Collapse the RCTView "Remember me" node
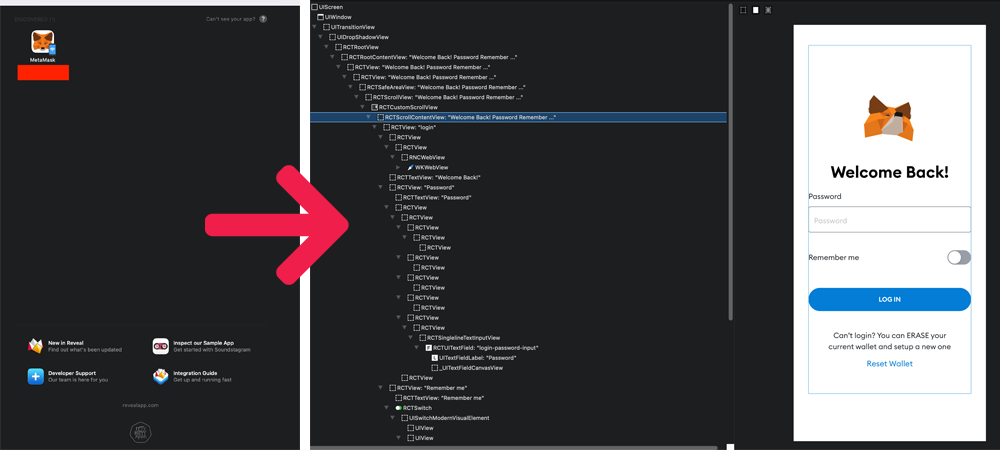The height and width of the screenshot is (450, 1000). pyautogui.click(x=381, y=388)
